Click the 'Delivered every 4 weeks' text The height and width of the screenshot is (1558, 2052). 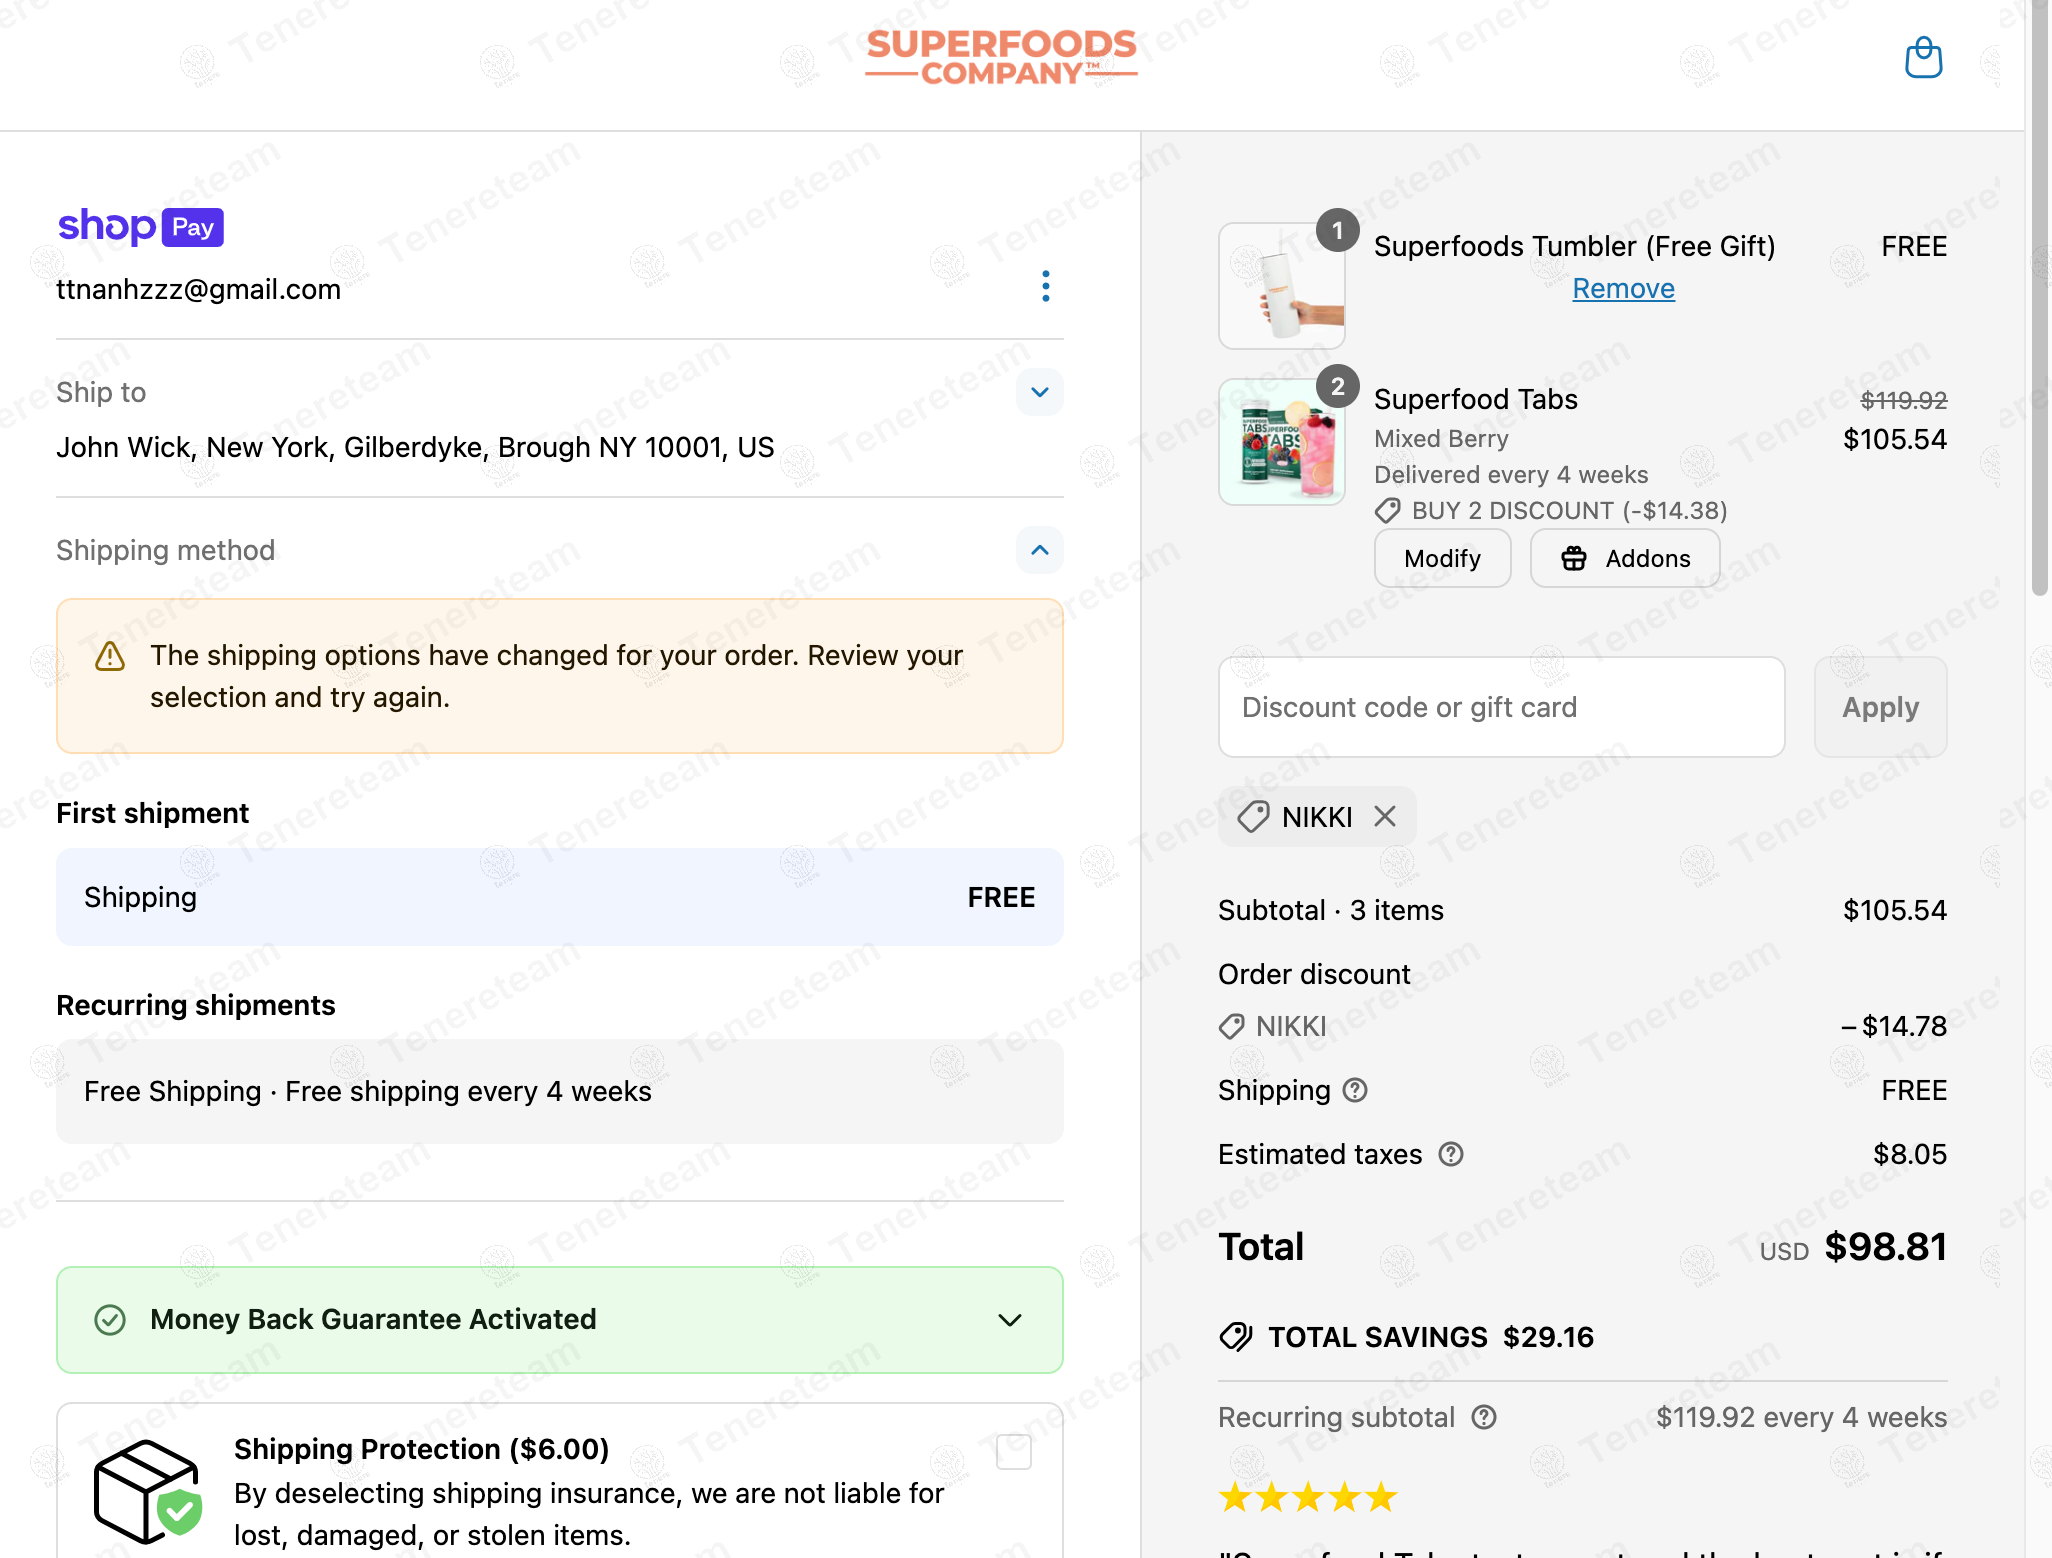click(x=1511, y=474)
